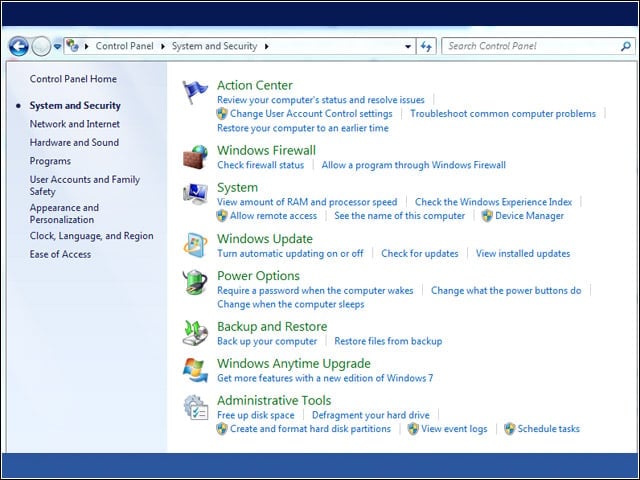Open recent pages dropdown next to Forward button

point(58,47)
